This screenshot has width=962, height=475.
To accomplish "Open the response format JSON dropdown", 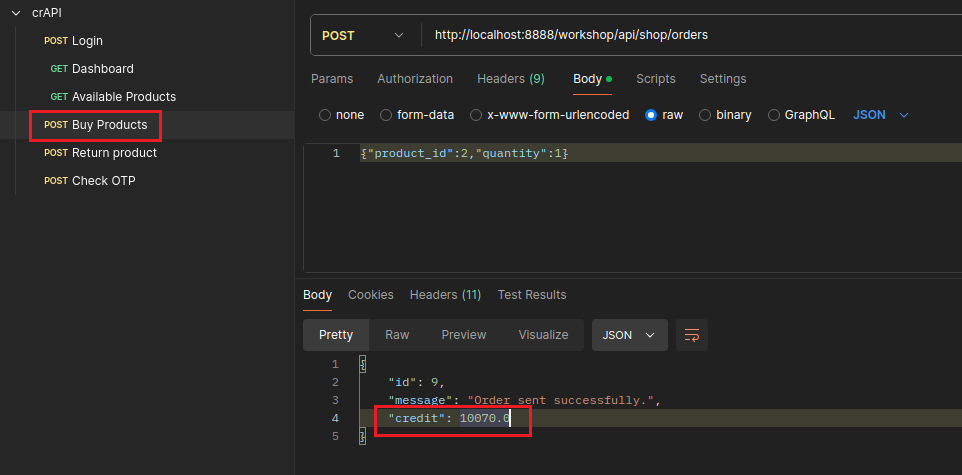I will point(629,335).
